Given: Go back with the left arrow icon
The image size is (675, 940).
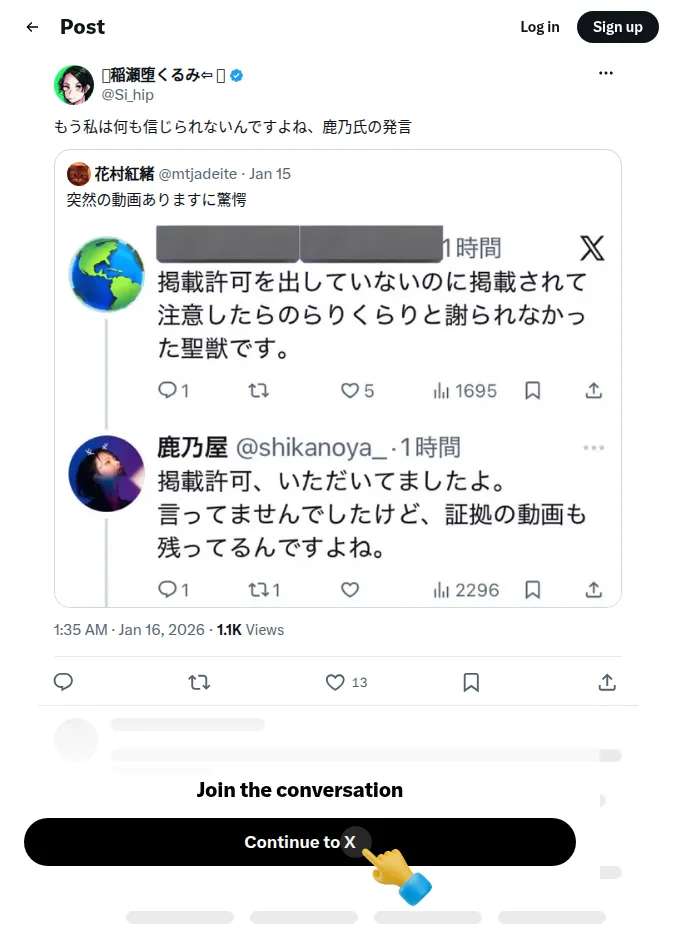Looking at the screenshot, I should (x=32, y=27).
